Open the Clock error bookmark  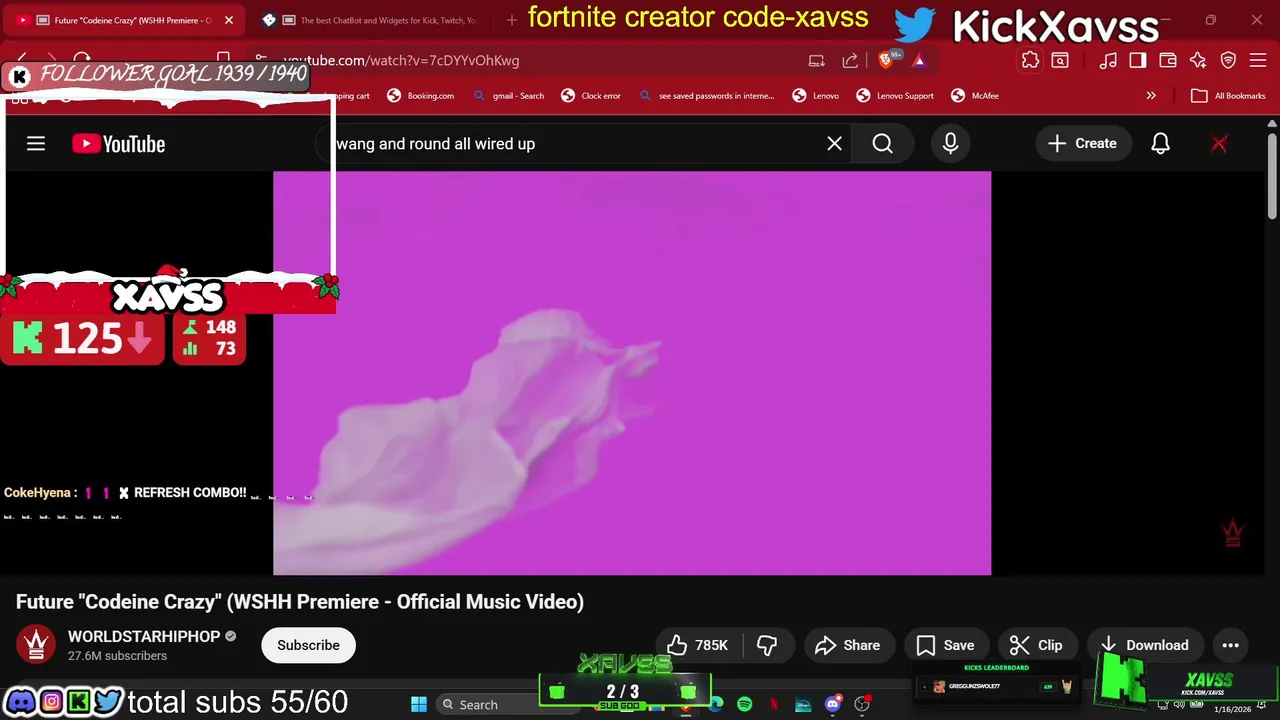pos(591,96)
